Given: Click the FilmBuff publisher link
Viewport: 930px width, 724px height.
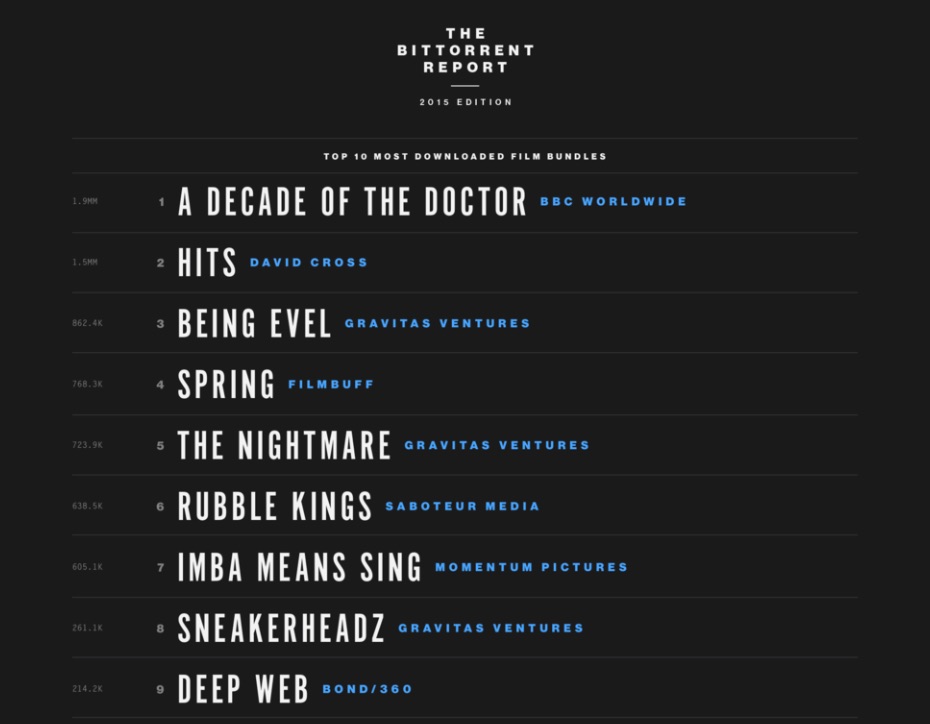Looking at the screenshot, I should pos(331,385).
